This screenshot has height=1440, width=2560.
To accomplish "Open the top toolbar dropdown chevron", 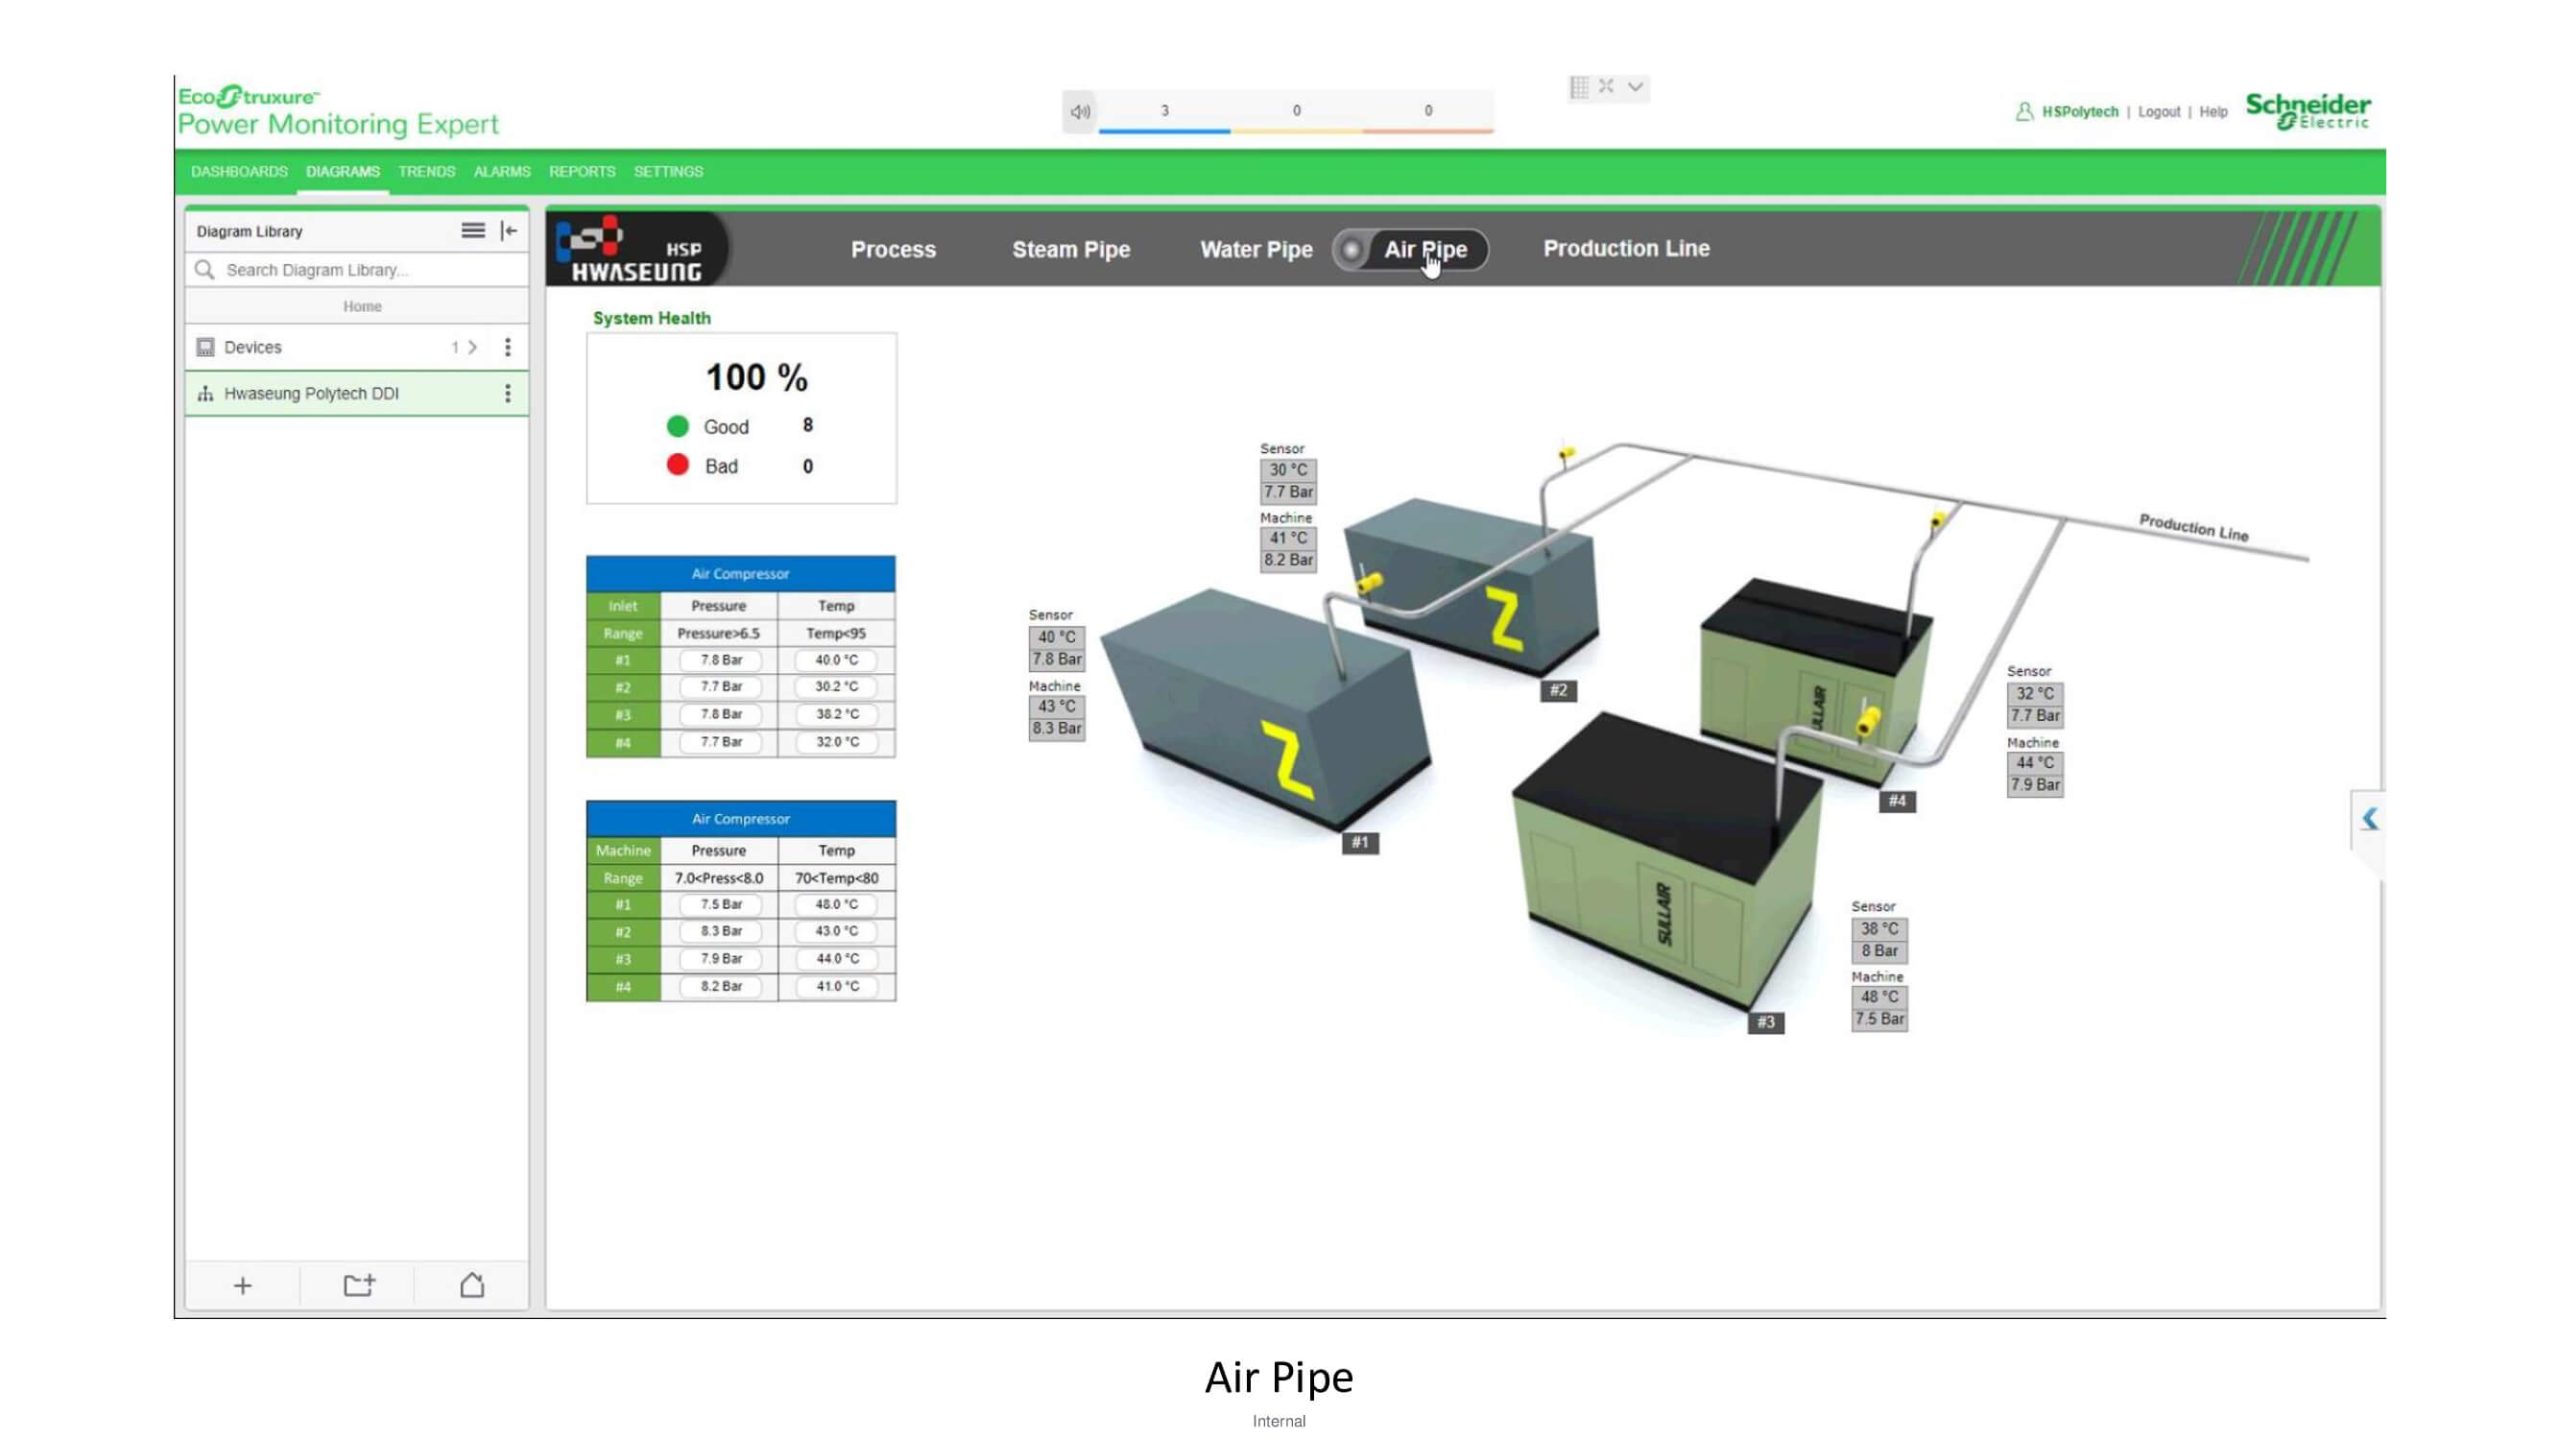I will [x=1635, y=87].
